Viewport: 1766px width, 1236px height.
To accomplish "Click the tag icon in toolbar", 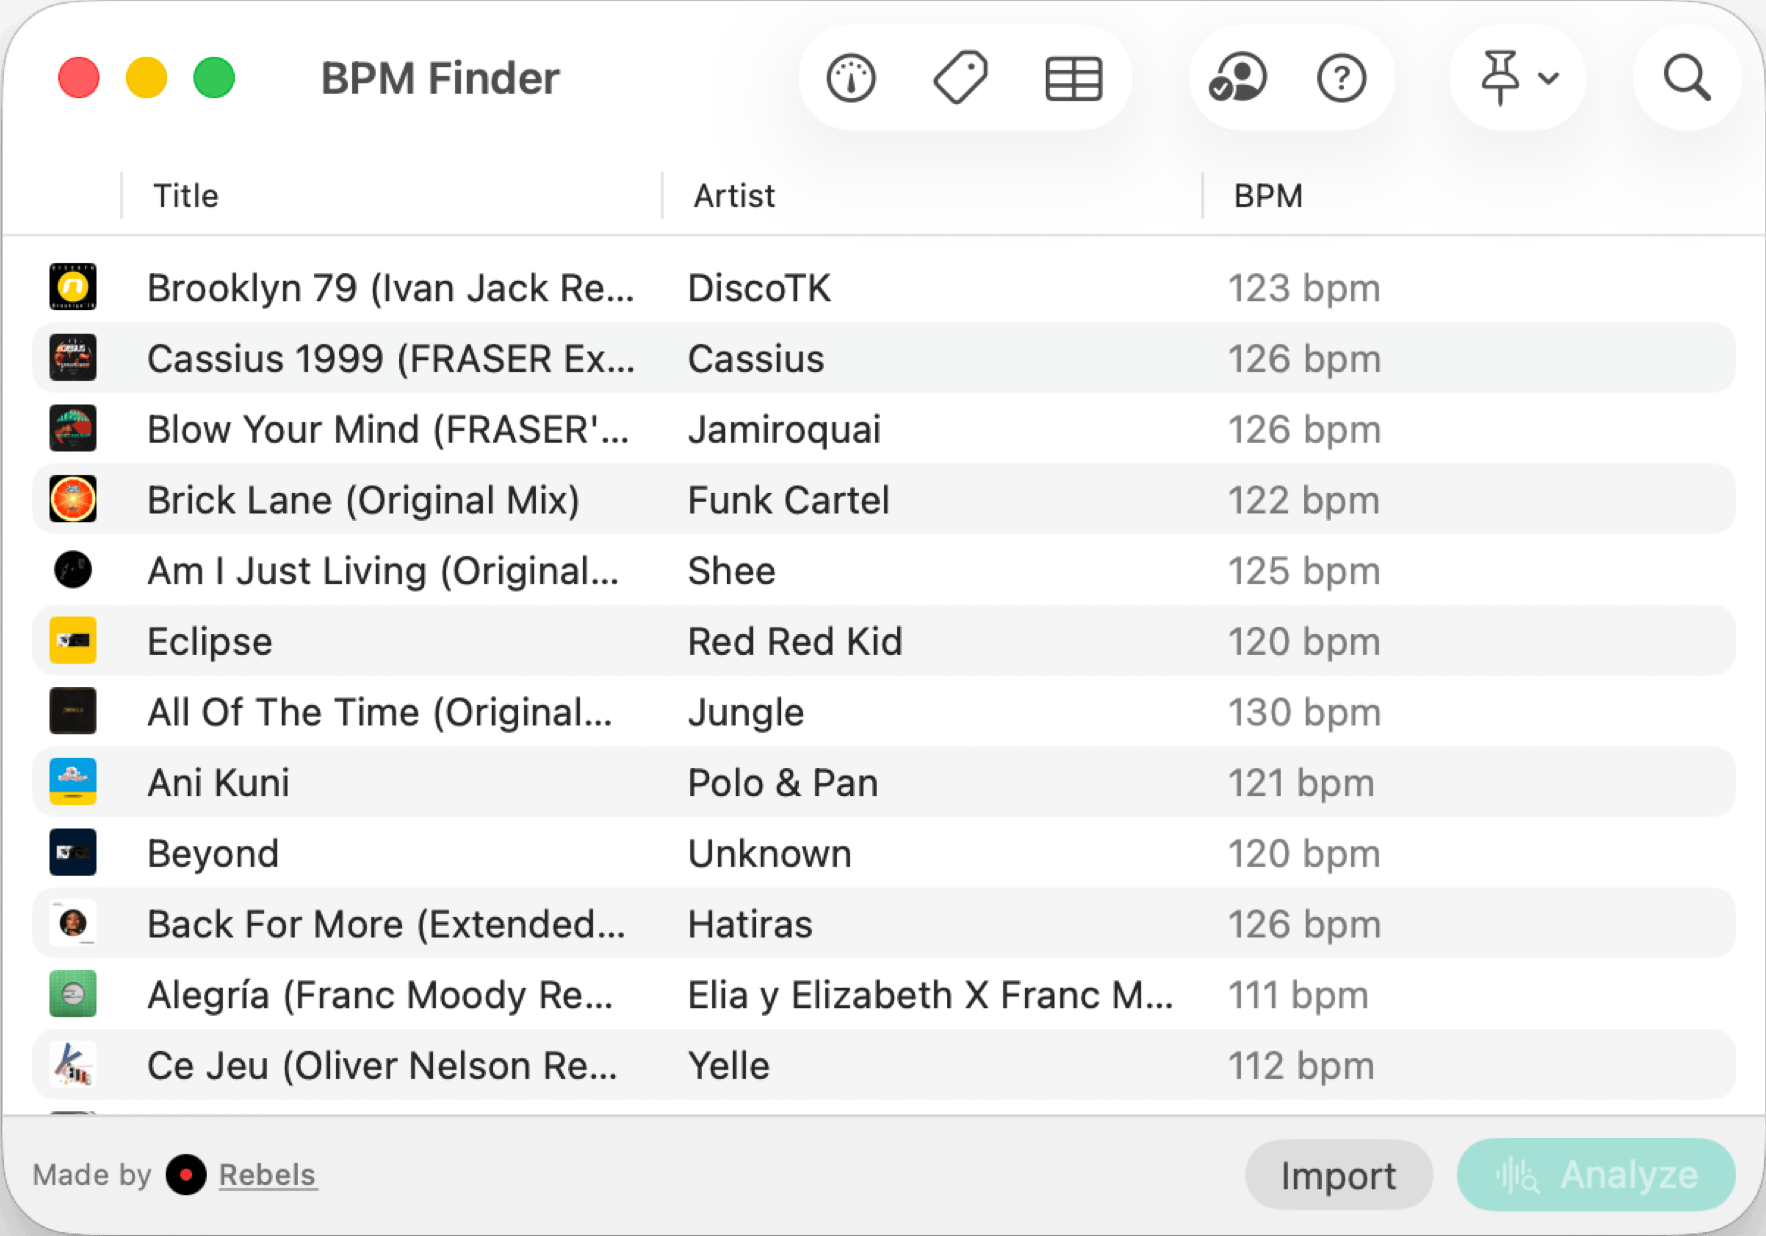I will click(961, 78).
